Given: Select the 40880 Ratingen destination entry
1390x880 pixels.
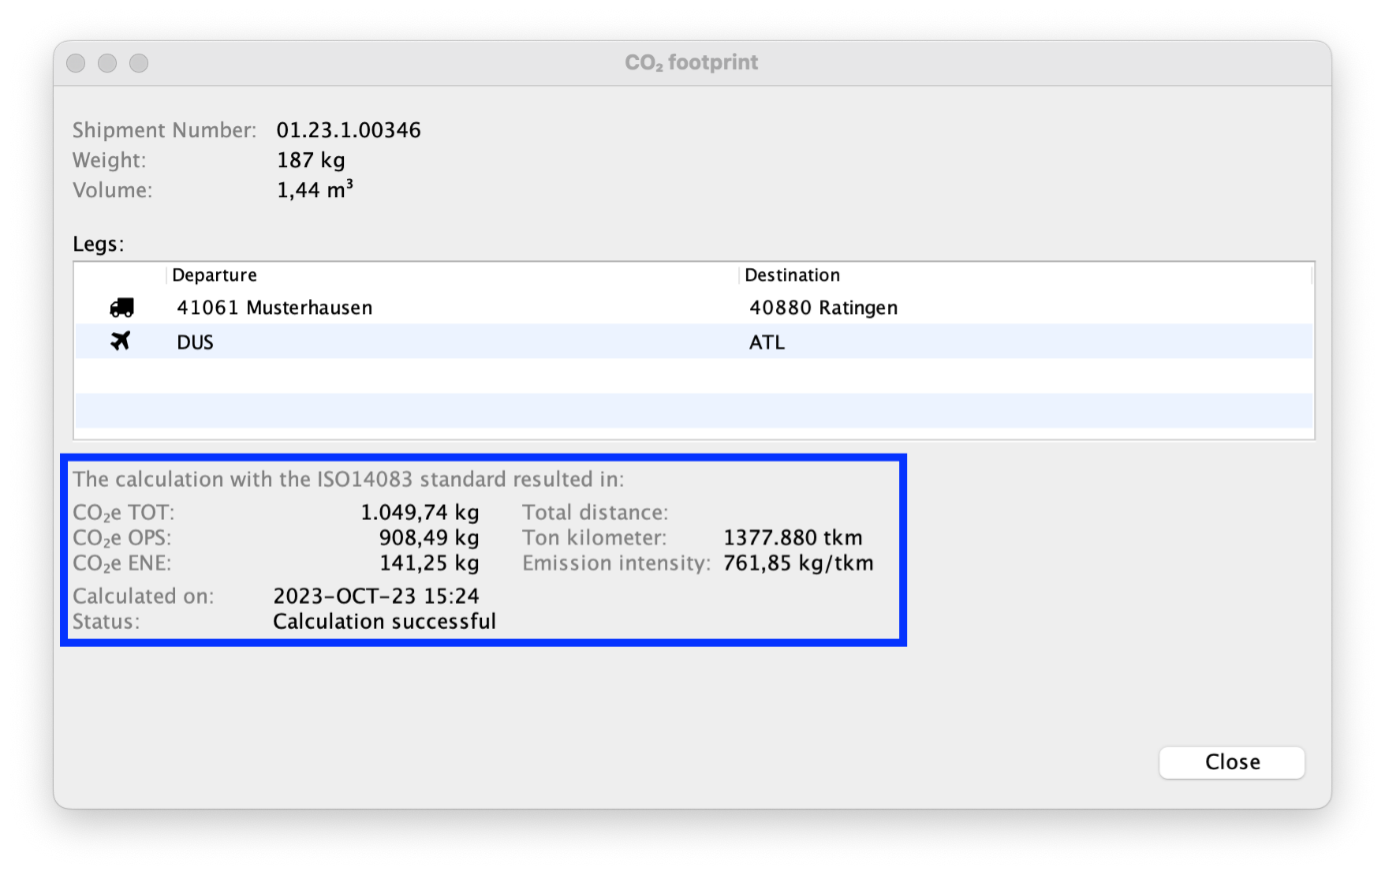Looking at the screenshot, I should [822, 307].
